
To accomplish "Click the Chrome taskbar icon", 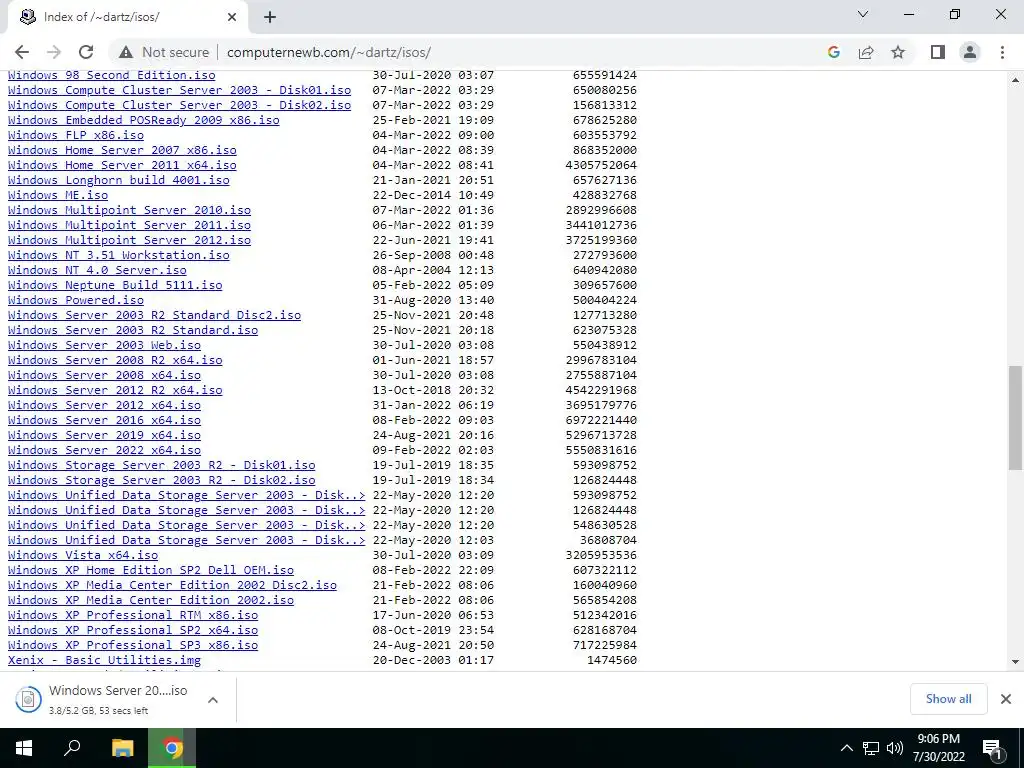I will point(172,748).
